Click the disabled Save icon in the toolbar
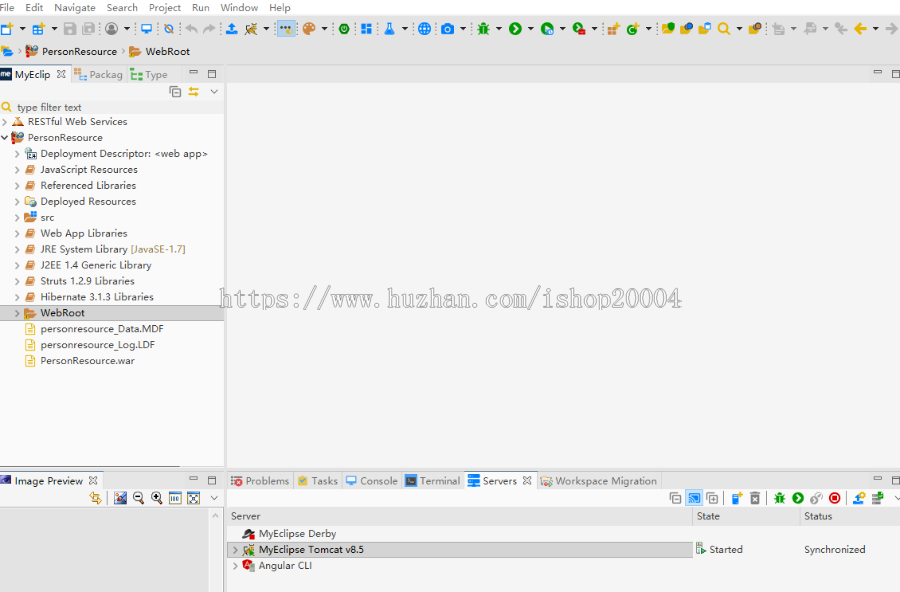The width and height of the screenshot is (900, 592). 70,29
